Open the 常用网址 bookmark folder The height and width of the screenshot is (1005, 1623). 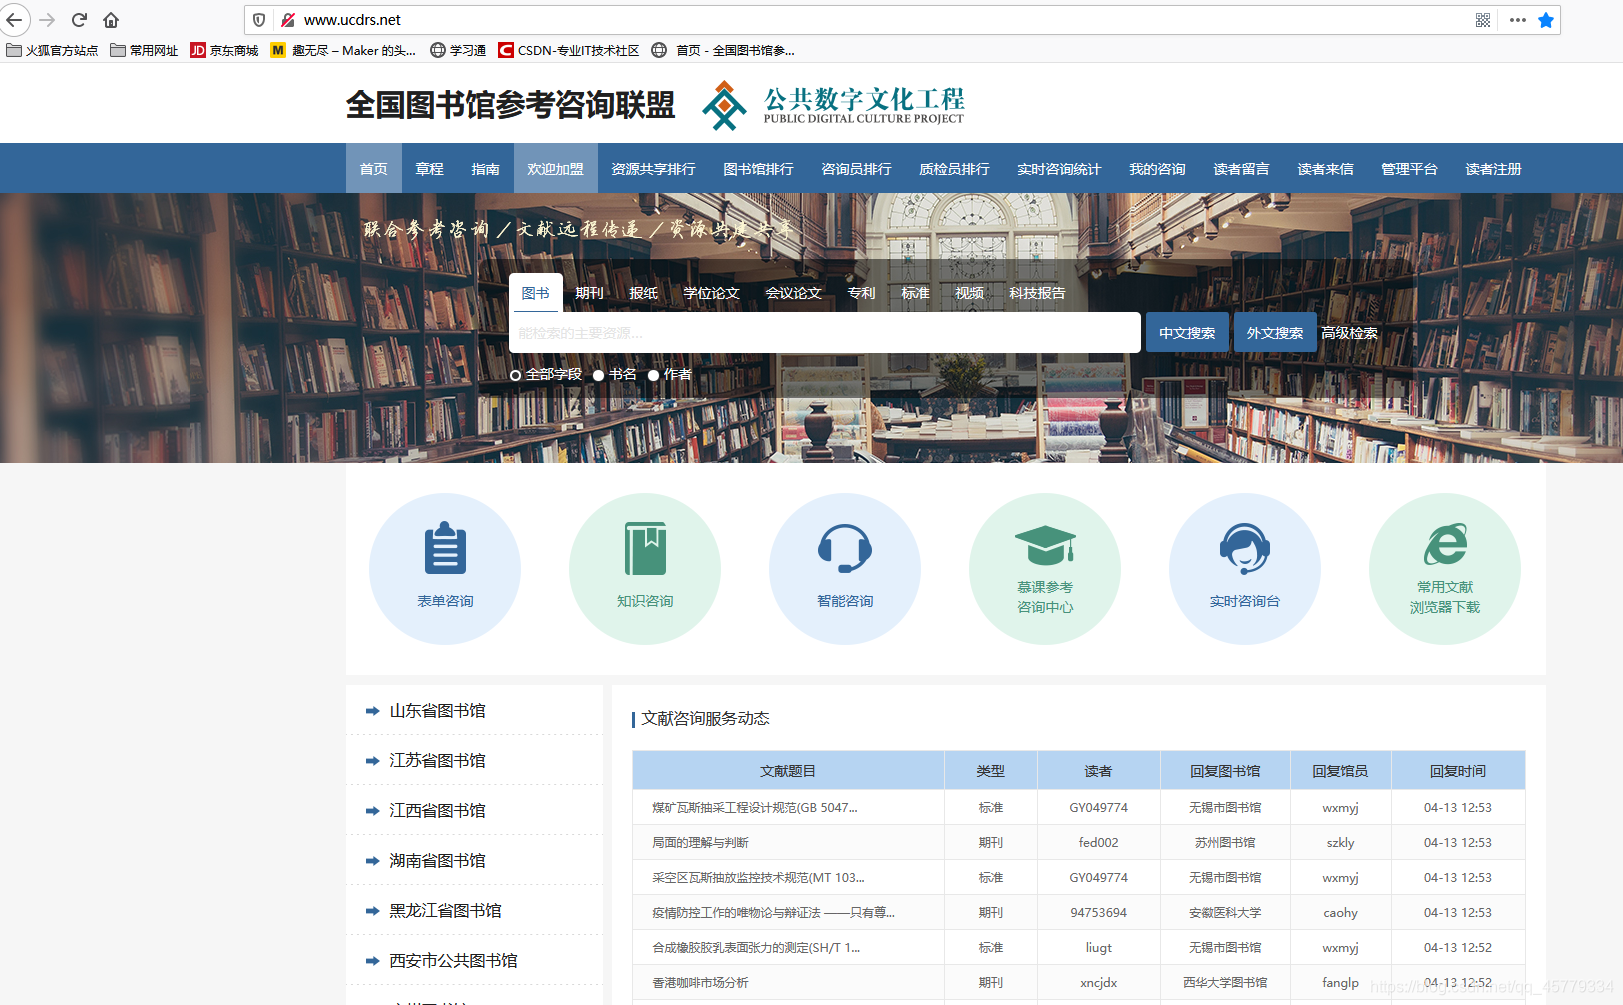144,50
